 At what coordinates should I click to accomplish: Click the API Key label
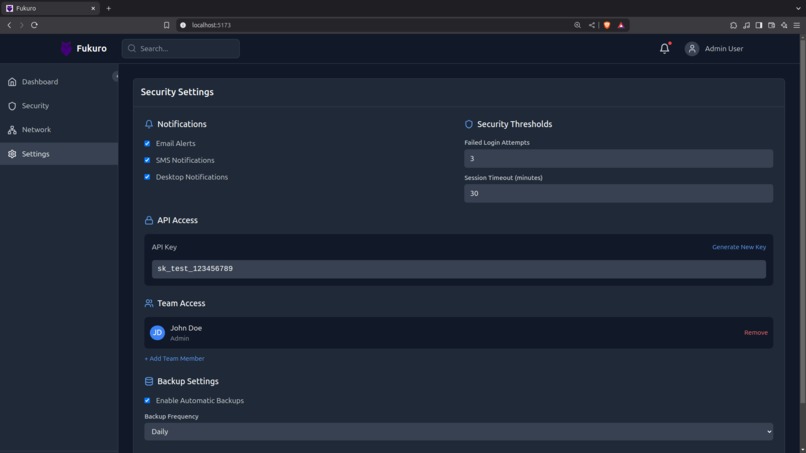tap(164, 247)
